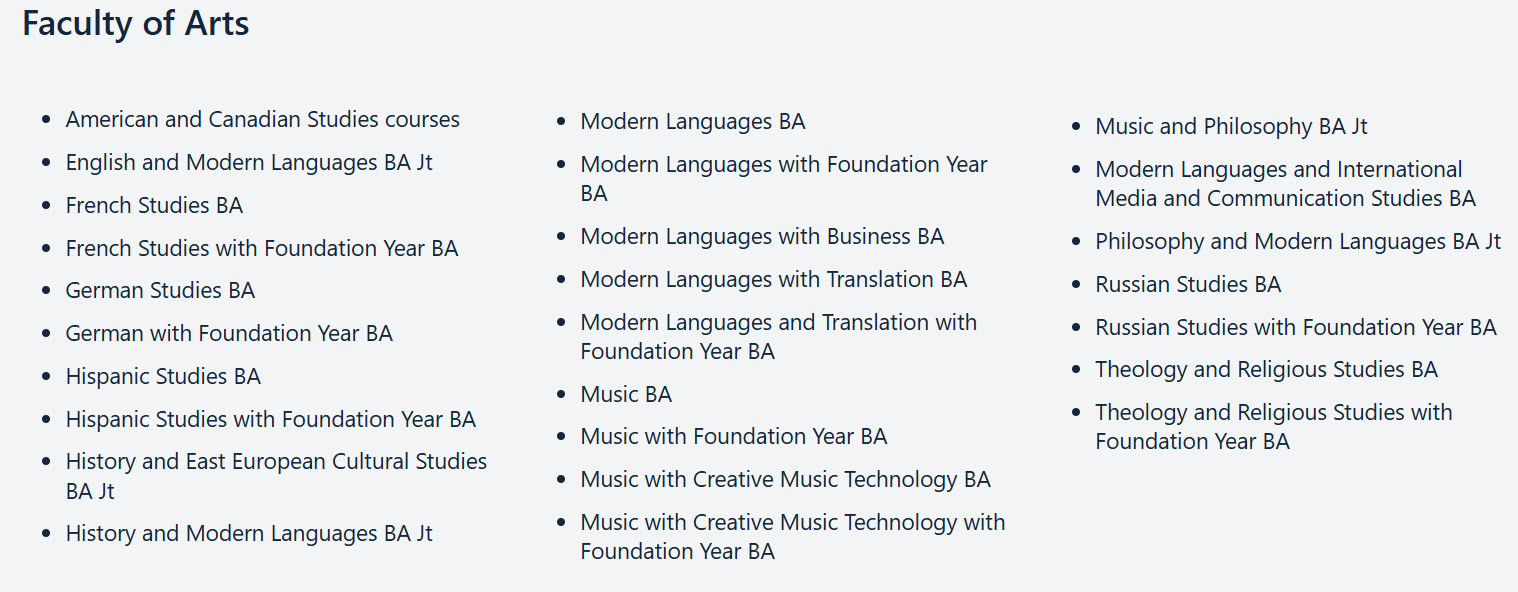The width and height of the screenshot is (1518, 592).
Task: Open History and Modern Languages BA Jt
Action: [x=249, y=534]
